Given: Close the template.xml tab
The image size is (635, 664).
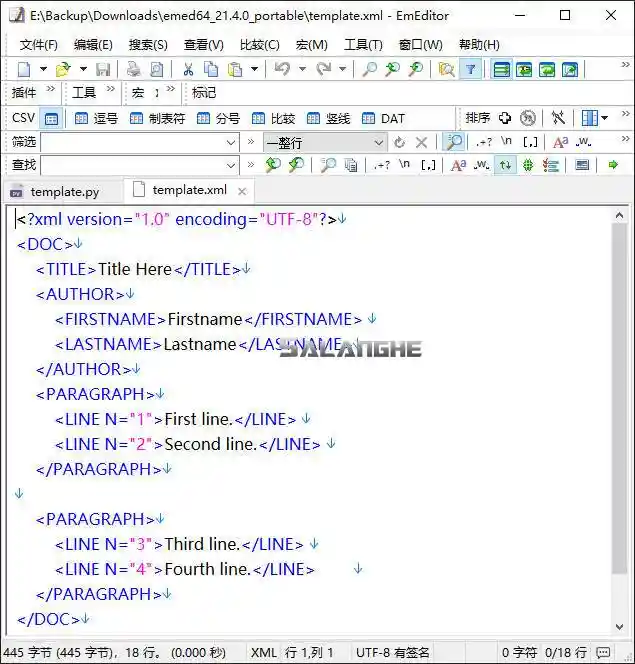Looking at the screenshot, I should click(242, 191).
